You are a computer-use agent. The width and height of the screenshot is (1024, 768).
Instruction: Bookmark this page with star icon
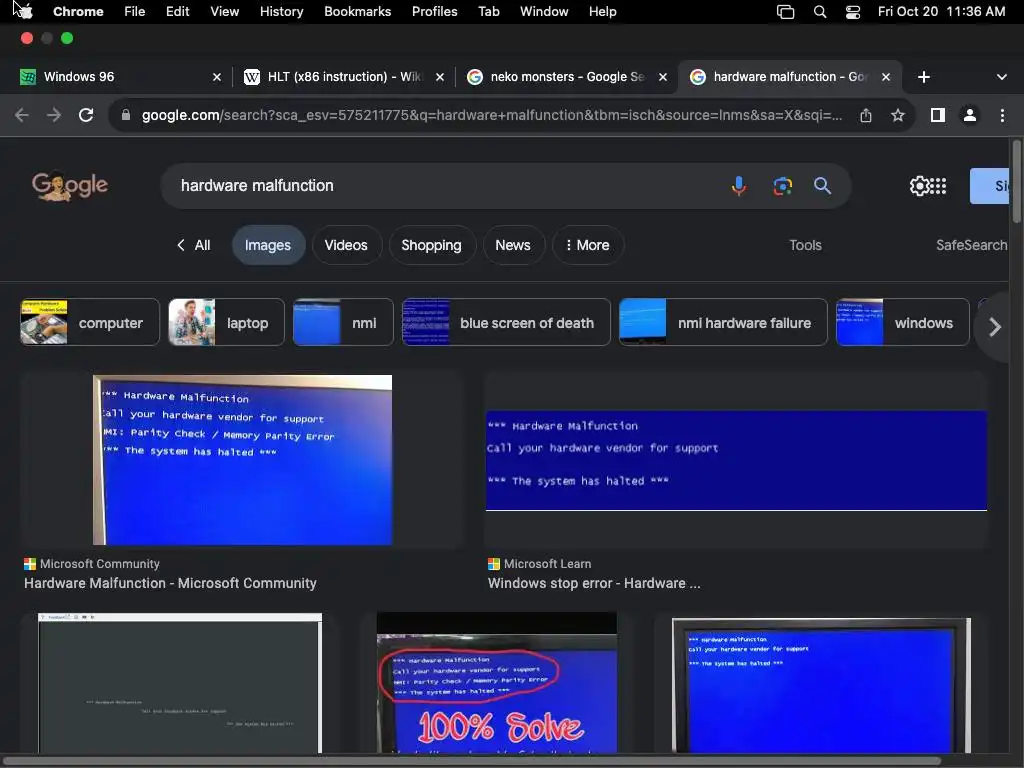898,116
